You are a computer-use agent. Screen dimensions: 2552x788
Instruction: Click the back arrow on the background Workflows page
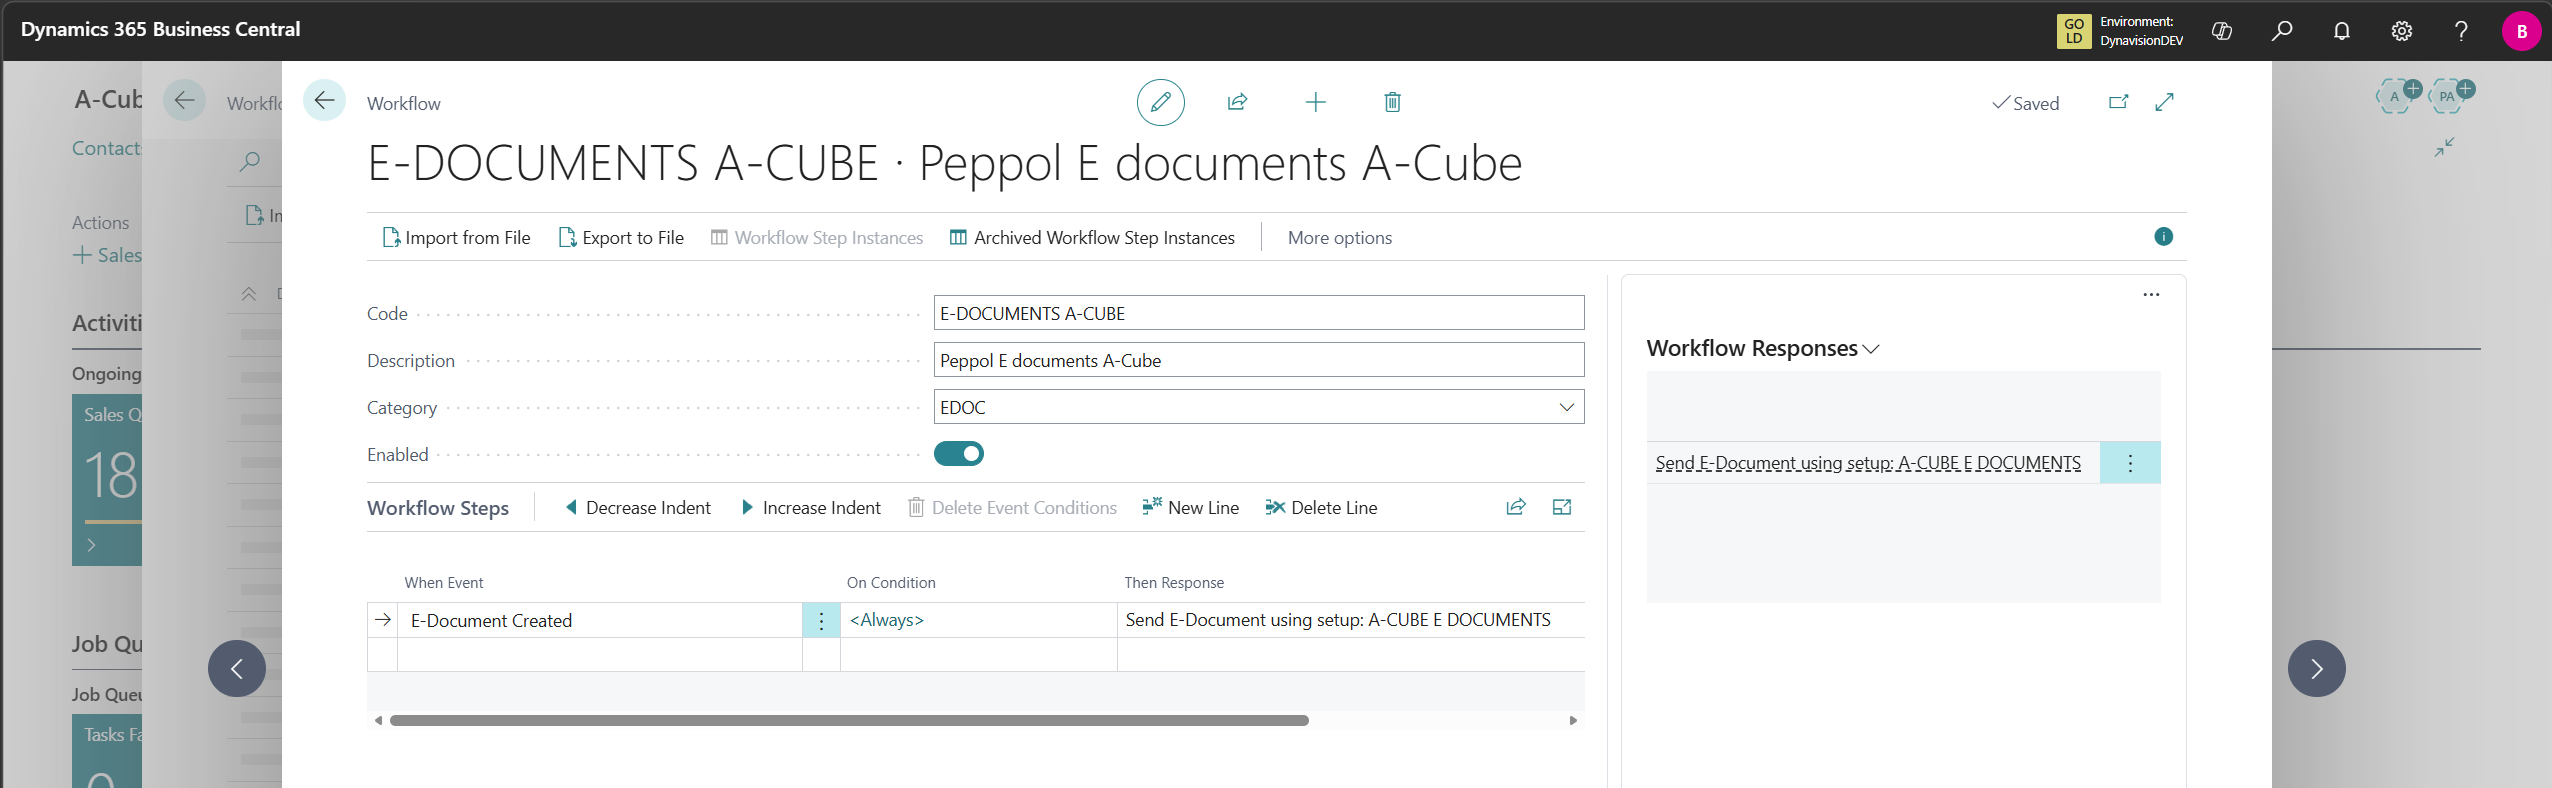pyautogui.click(x=184, y=100)
